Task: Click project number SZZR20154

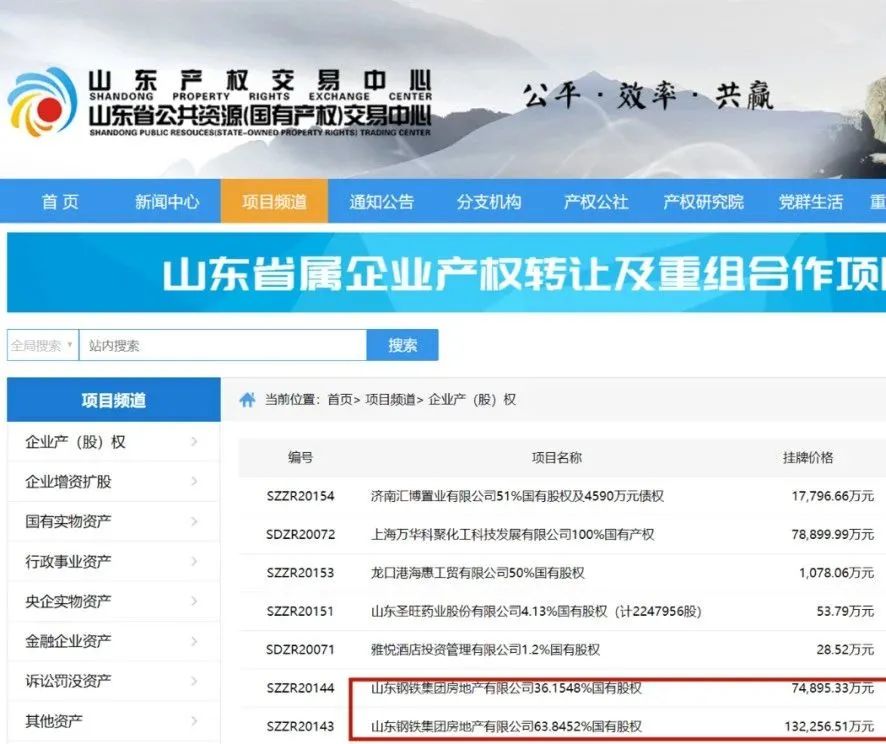Action: point(301,496)
